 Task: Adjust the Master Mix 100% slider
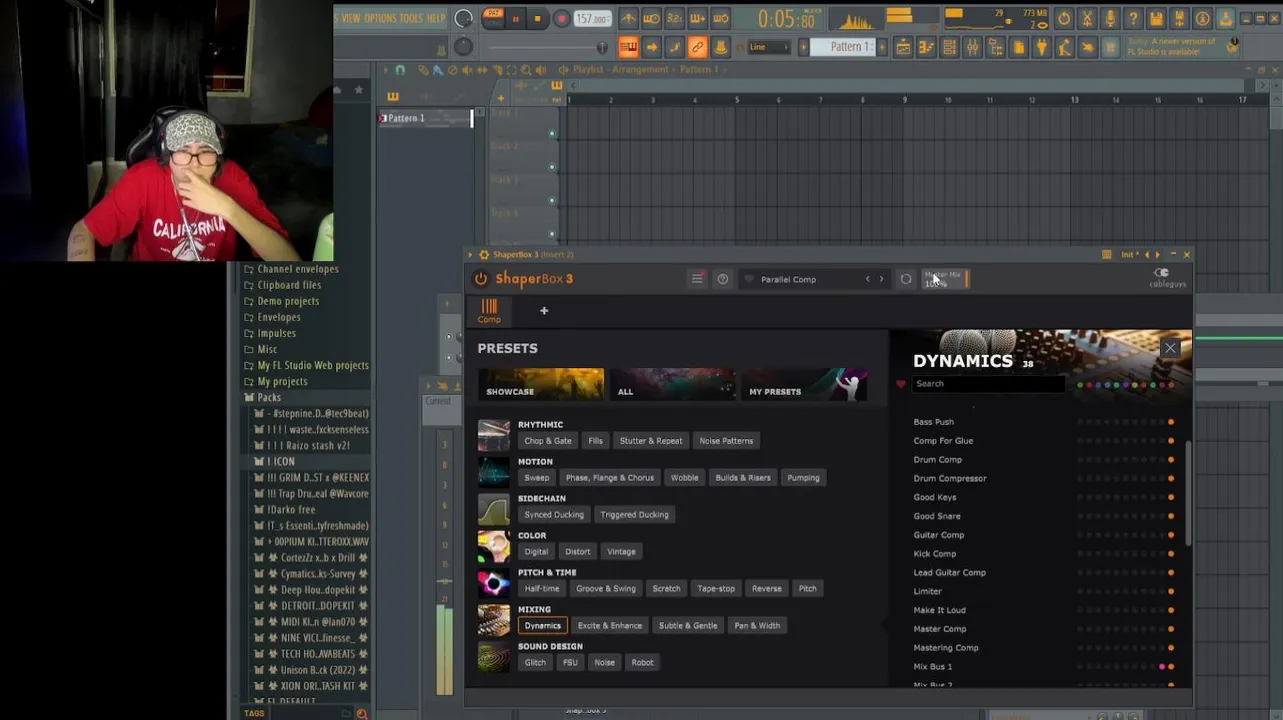[945, 279]
